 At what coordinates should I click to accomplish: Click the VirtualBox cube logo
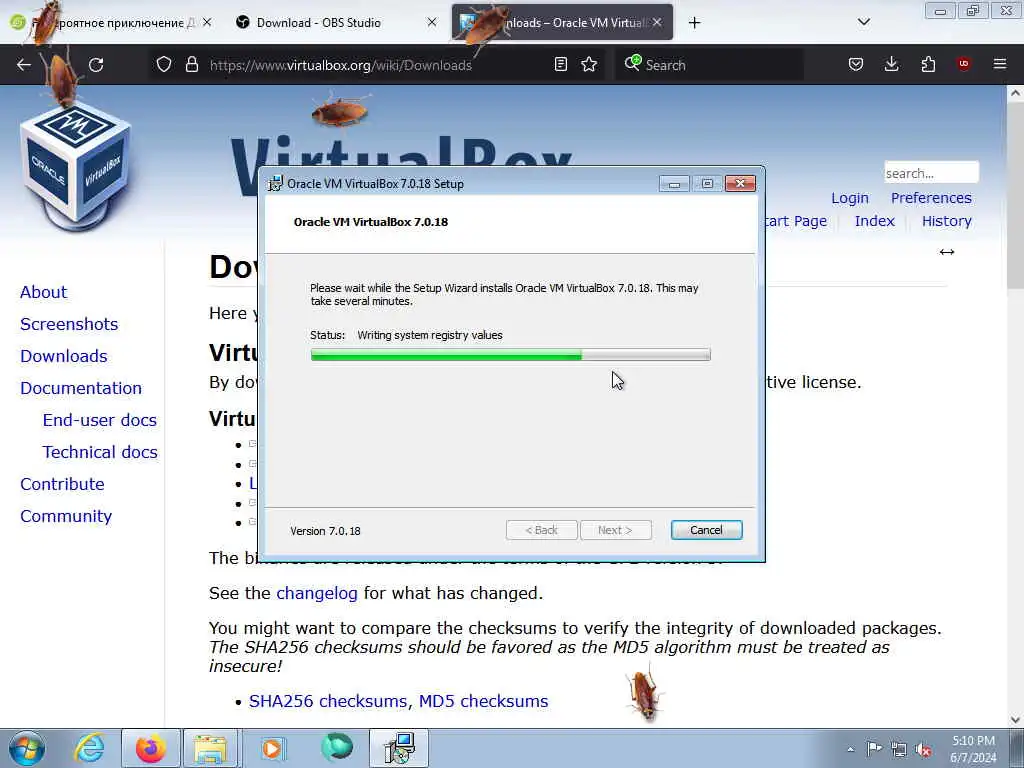tap(75, 167)
